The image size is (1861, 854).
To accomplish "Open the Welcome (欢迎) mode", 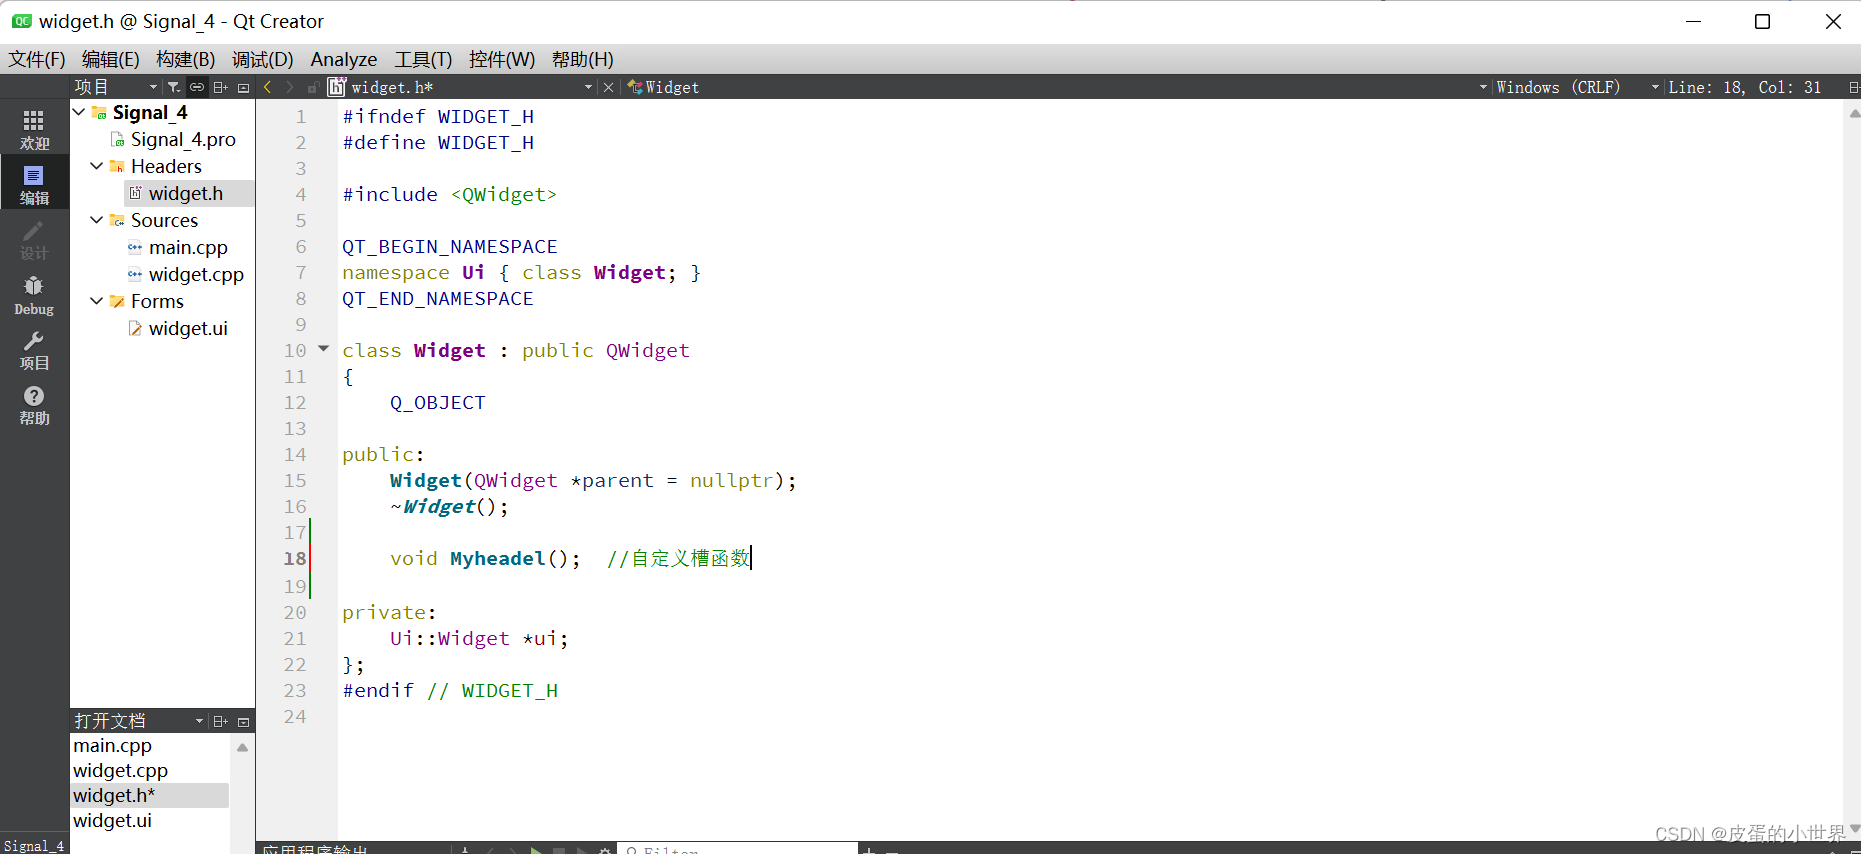I will point(34,130).
